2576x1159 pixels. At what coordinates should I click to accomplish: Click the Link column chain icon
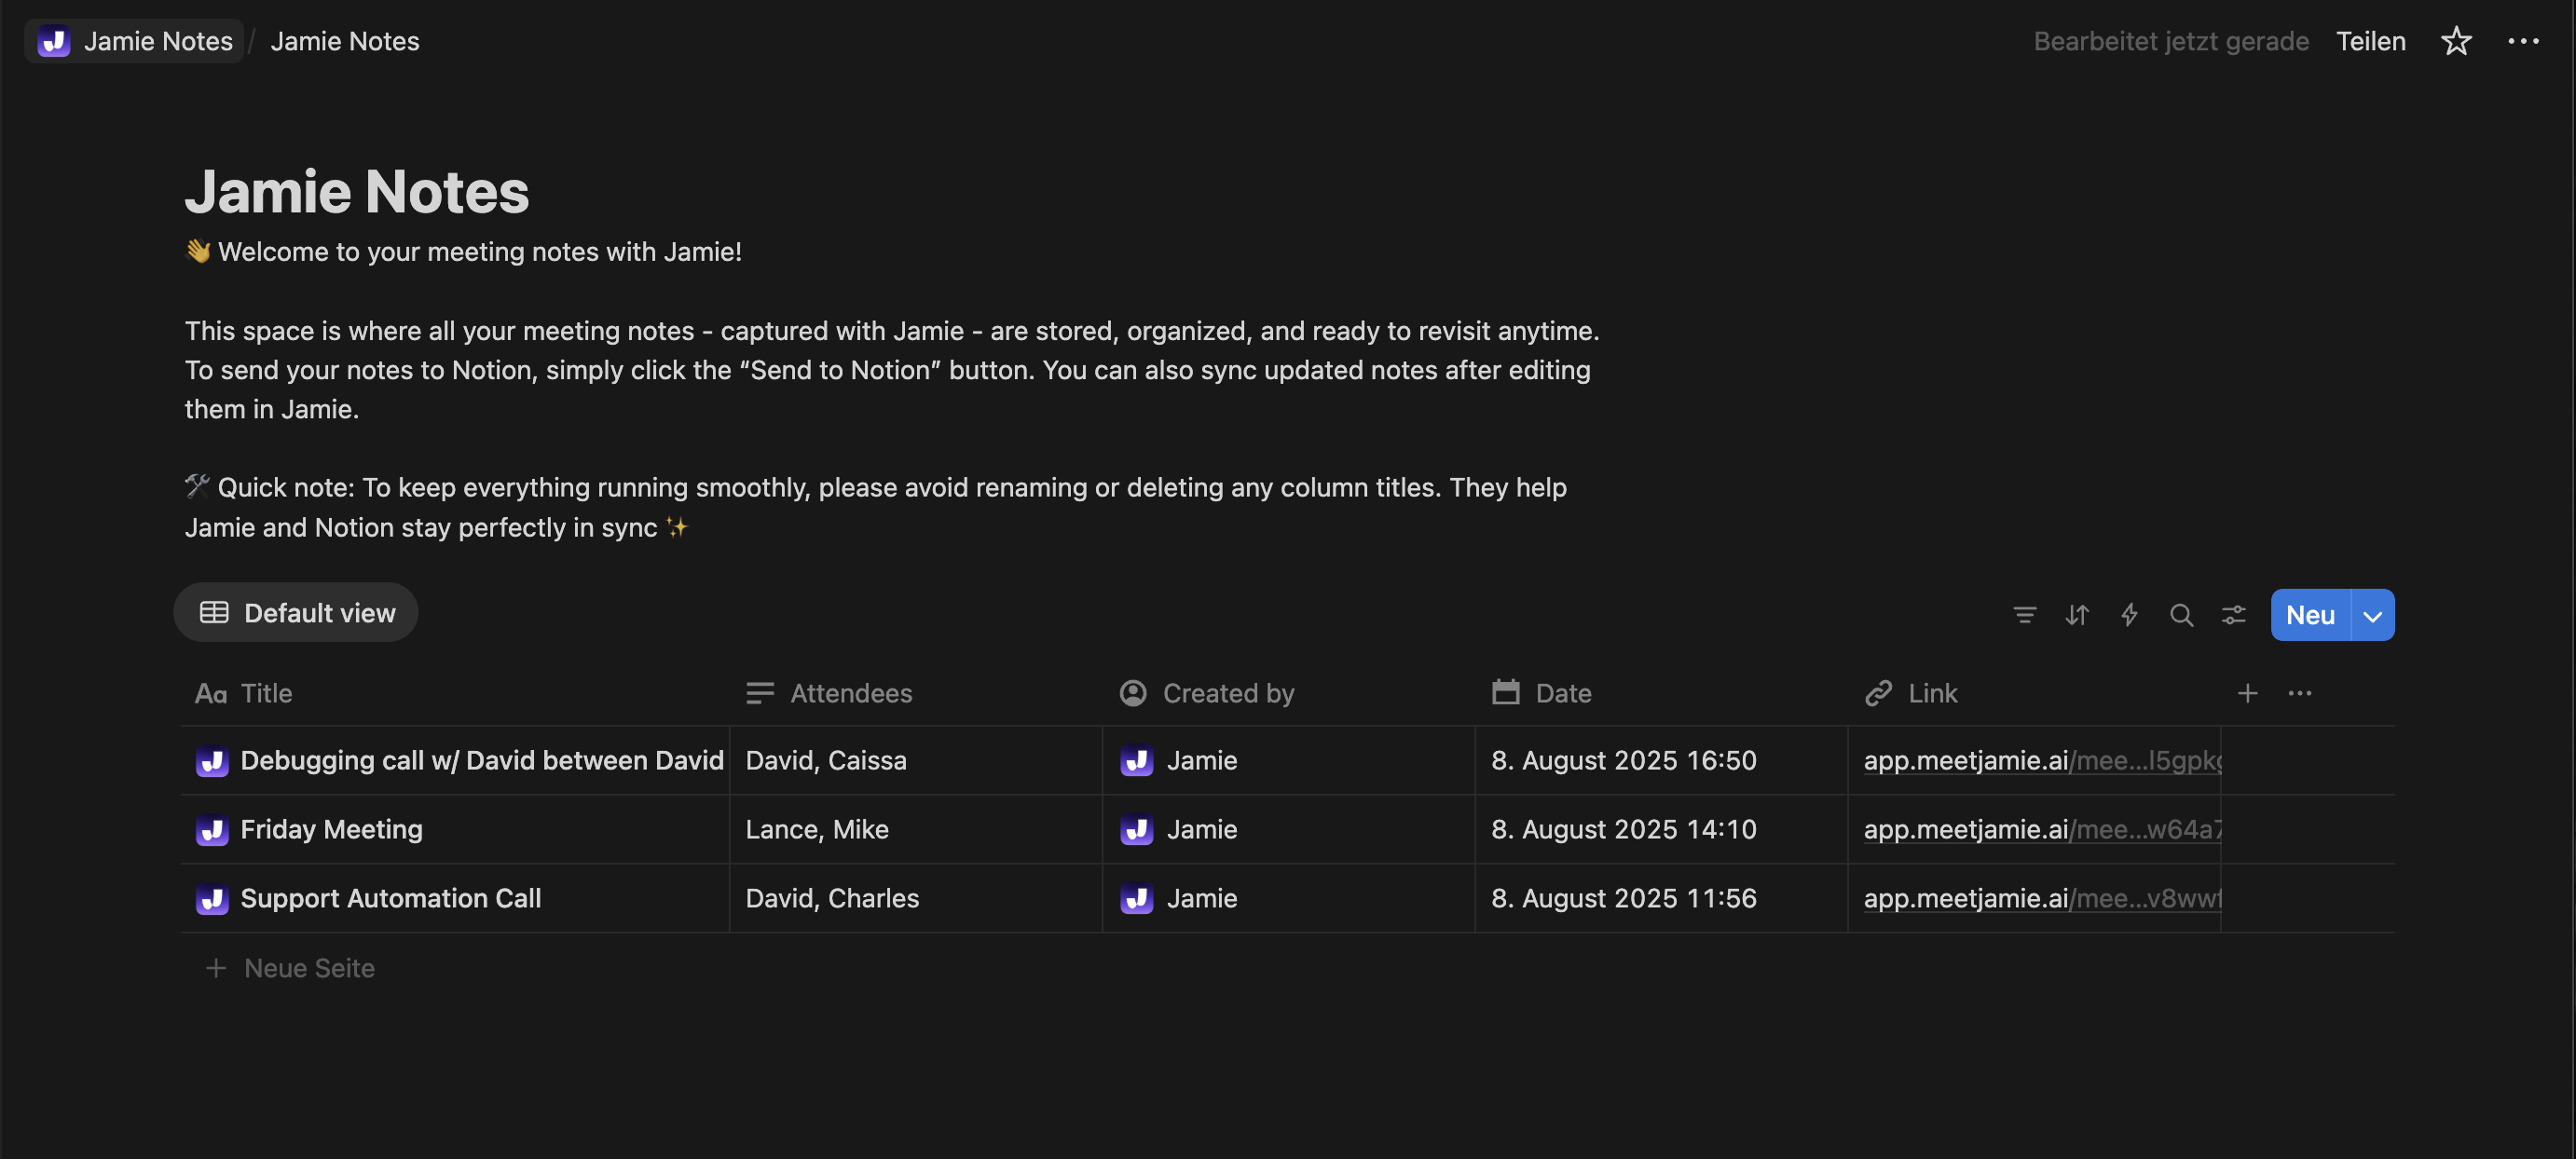pos(1878,693)
